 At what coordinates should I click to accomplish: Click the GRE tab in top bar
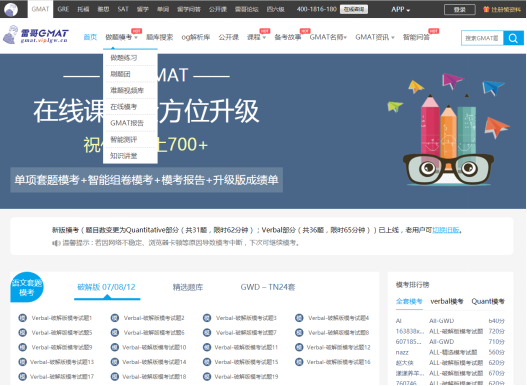(63, 9)
